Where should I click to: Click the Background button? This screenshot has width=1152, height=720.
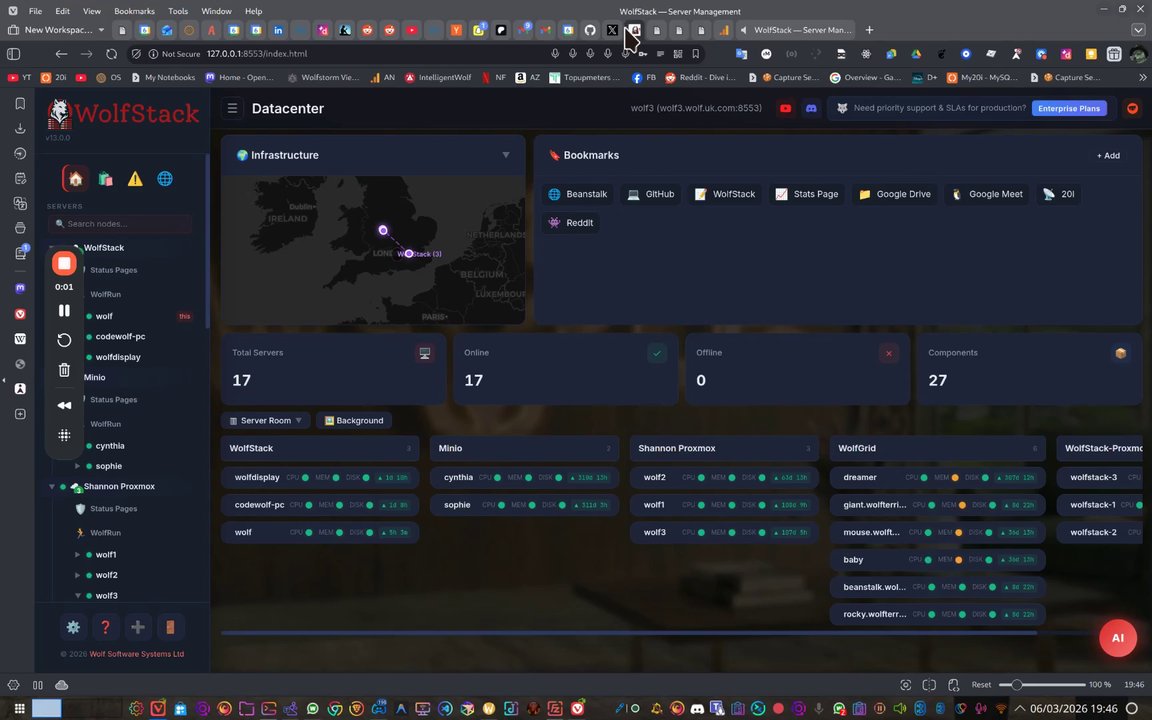pos(354,420)
